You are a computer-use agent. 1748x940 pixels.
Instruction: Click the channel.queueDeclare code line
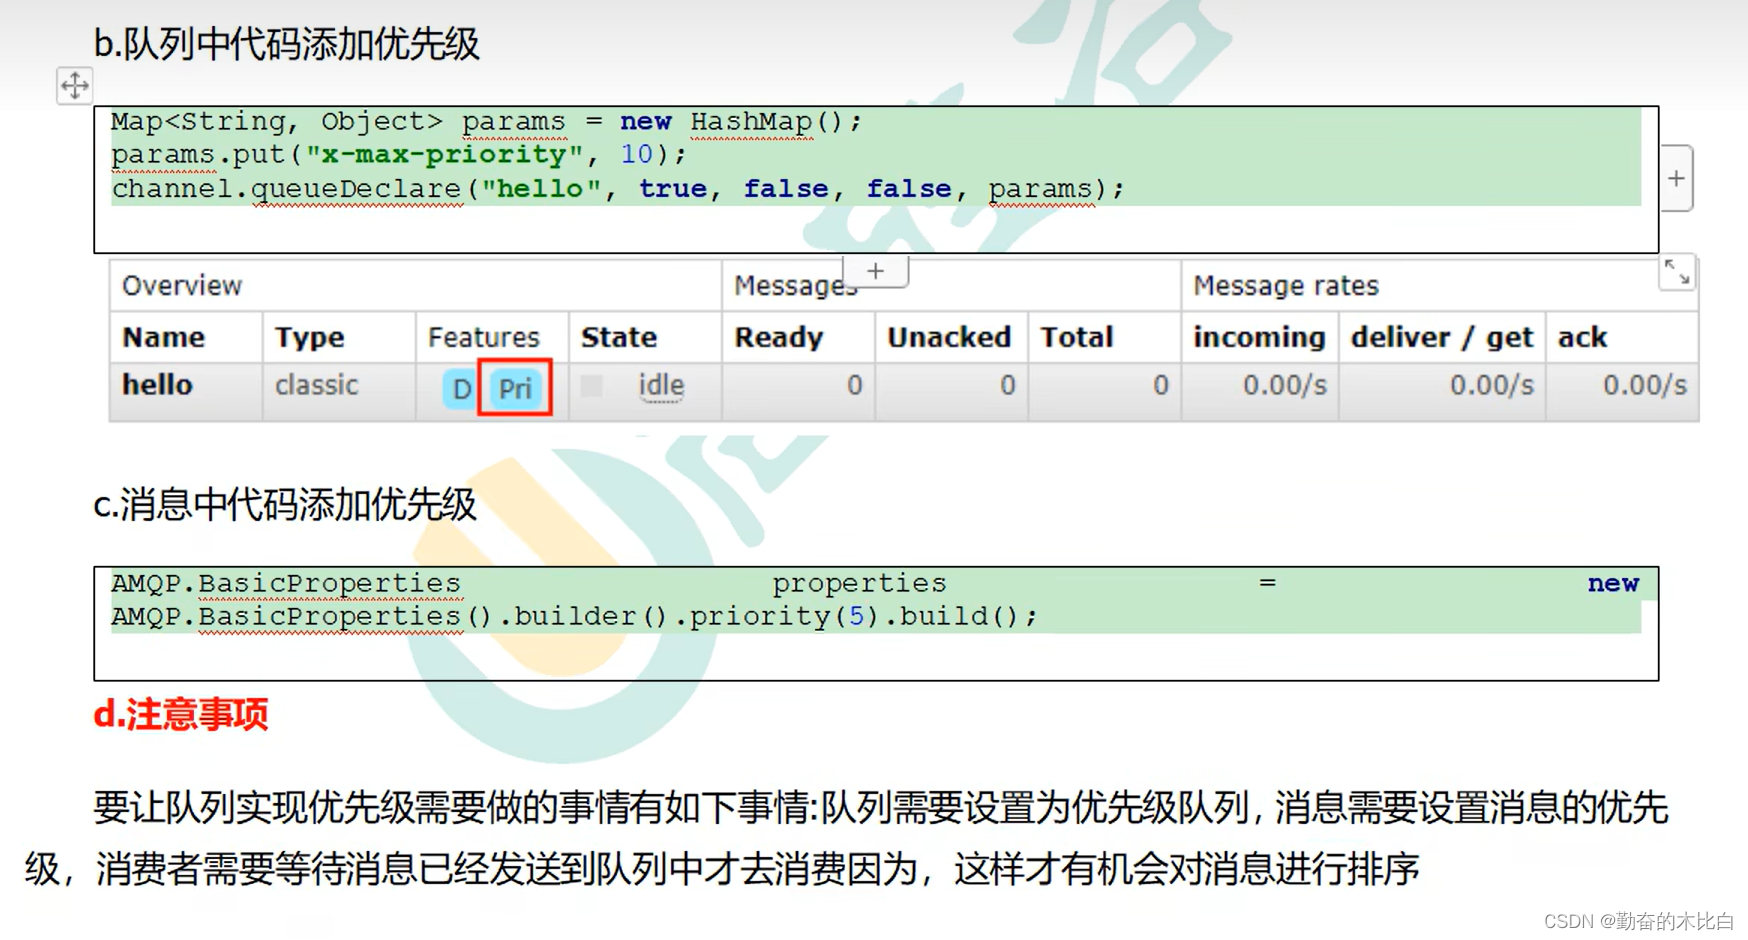coord(617,189)
